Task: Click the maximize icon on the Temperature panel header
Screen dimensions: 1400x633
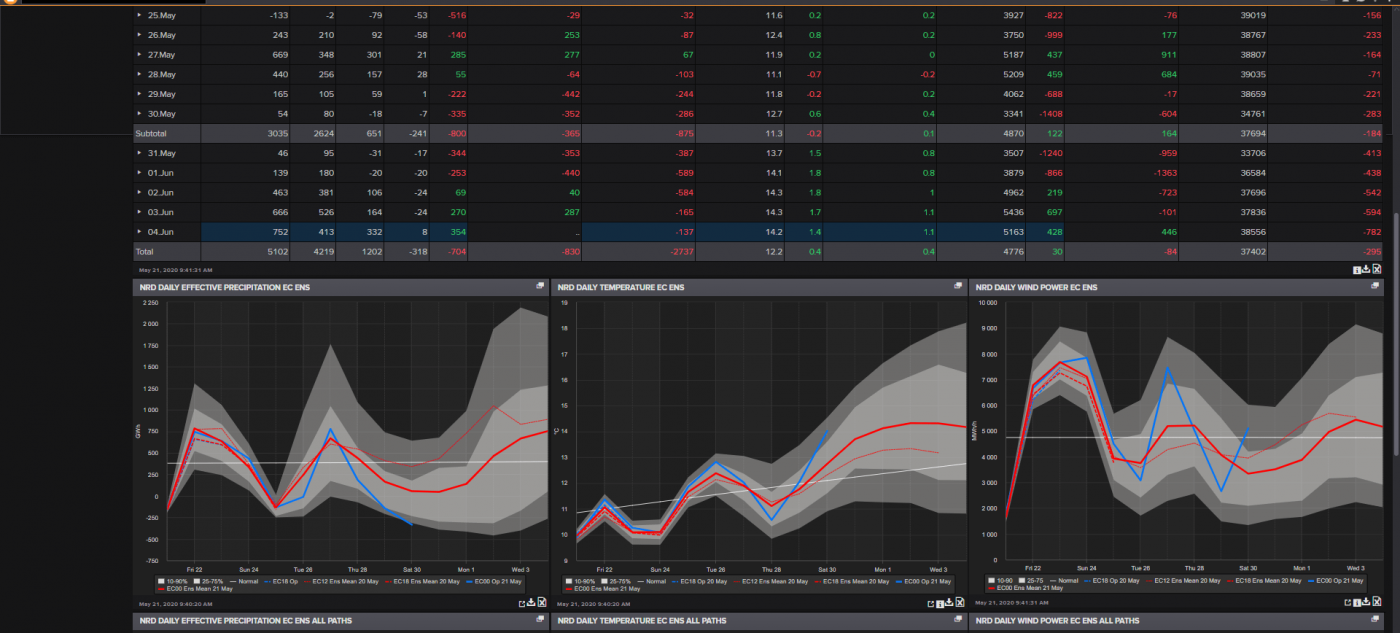Action: pyautogui.click(x=957, y=286)
